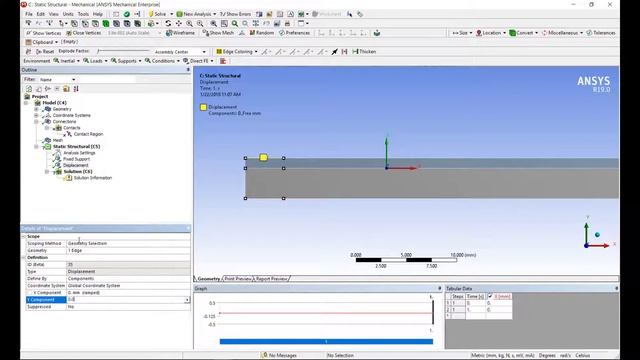Expand the Coordinate Systems node
This screenshot has height=360, width=640.
point(36,116)
